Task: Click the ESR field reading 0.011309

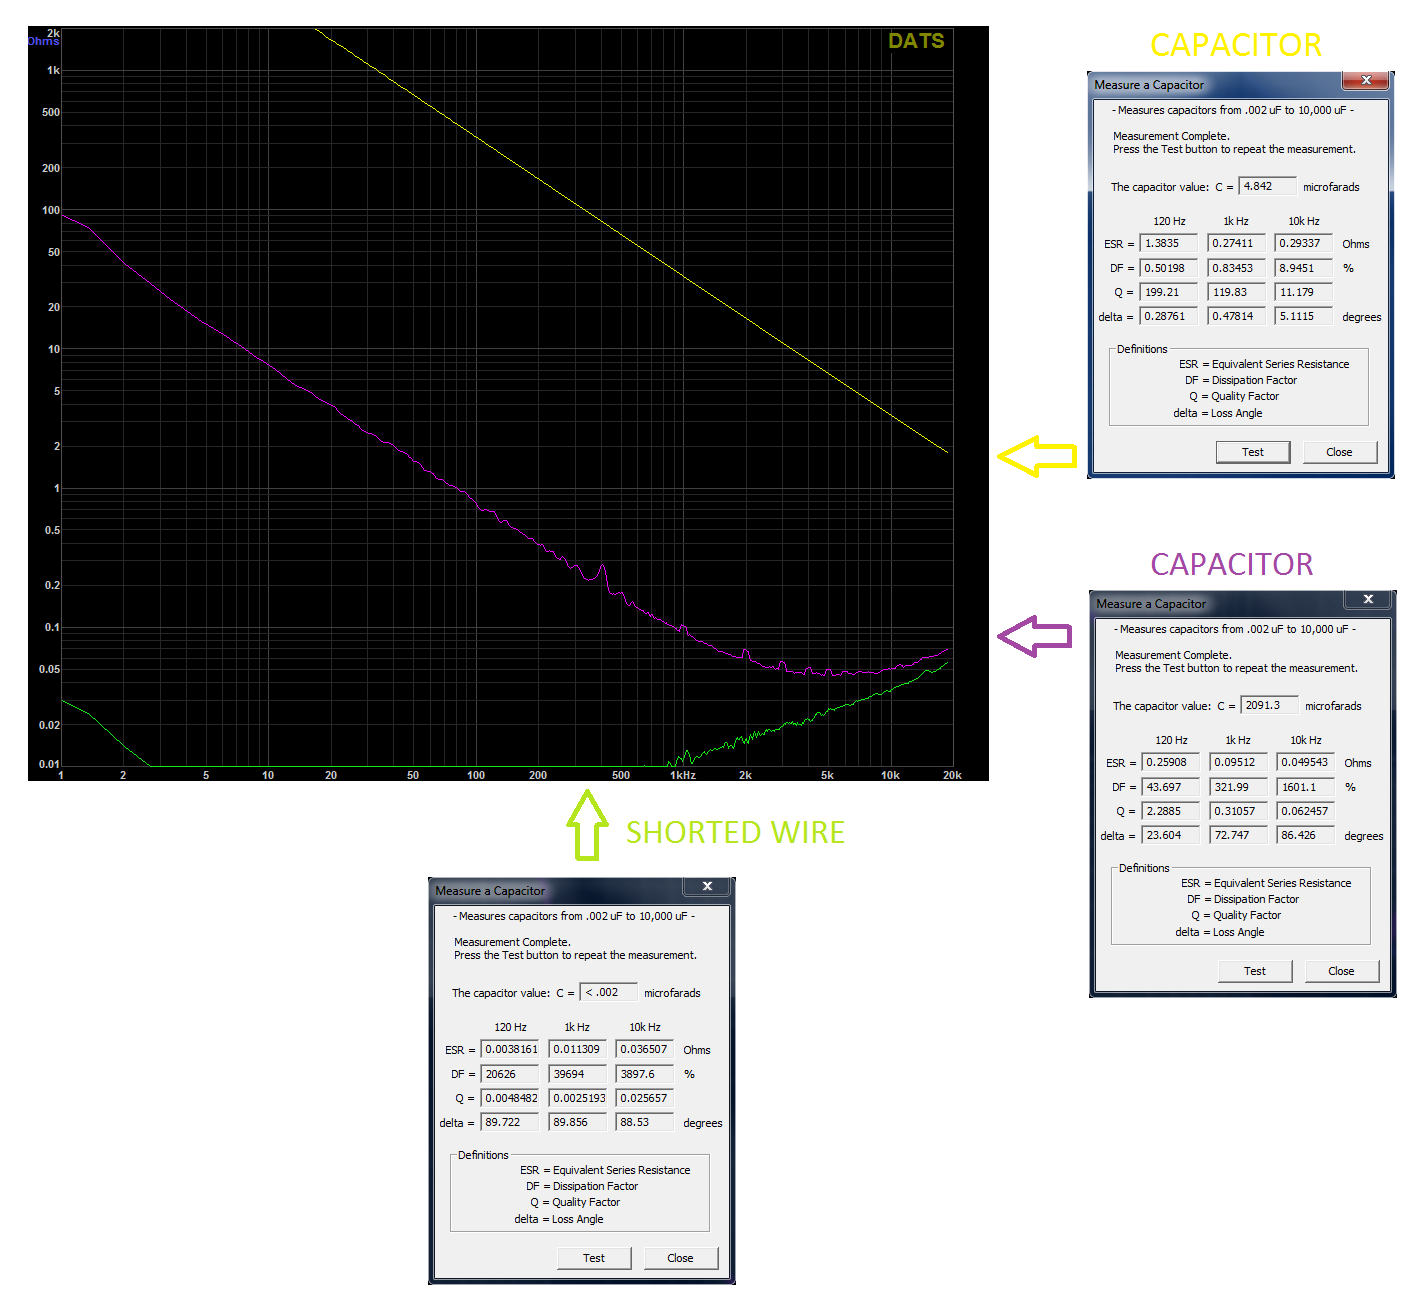Action: click(x=578, y=1049)
